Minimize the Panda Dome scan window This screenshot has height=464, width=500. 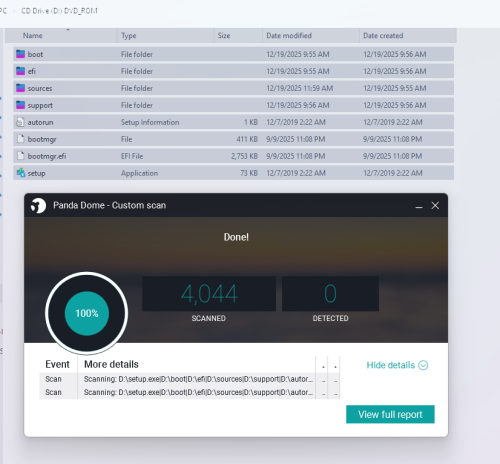click(x=419, y=206)
